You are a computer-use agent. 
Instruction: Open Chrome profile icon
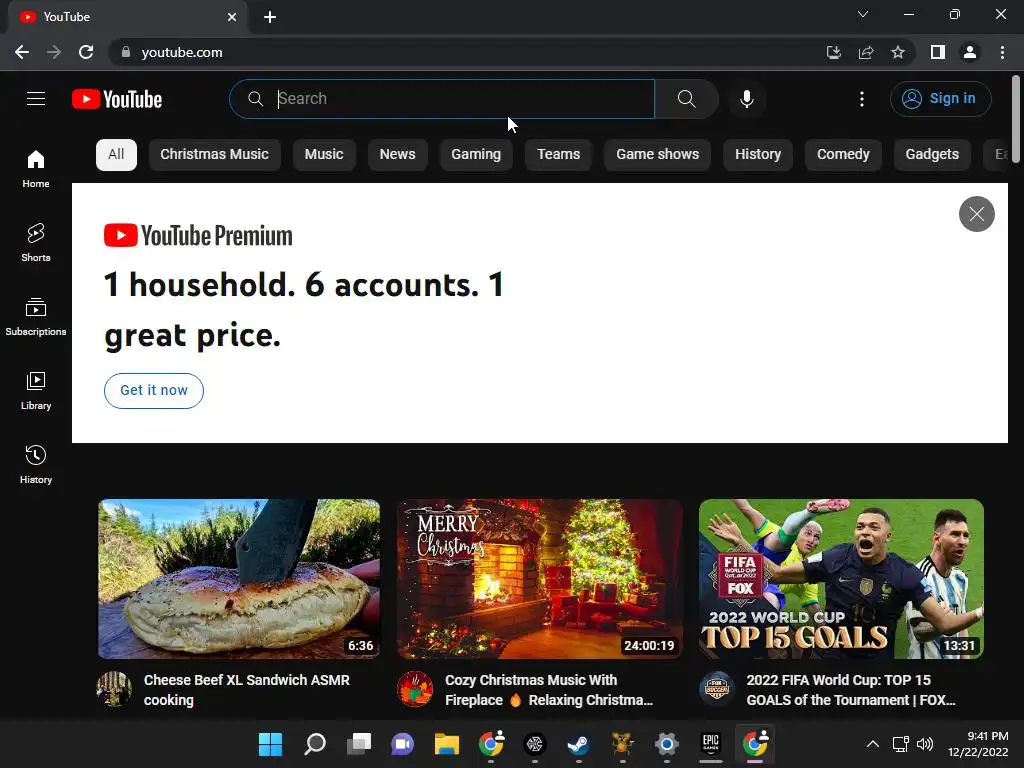click(970, 52)
